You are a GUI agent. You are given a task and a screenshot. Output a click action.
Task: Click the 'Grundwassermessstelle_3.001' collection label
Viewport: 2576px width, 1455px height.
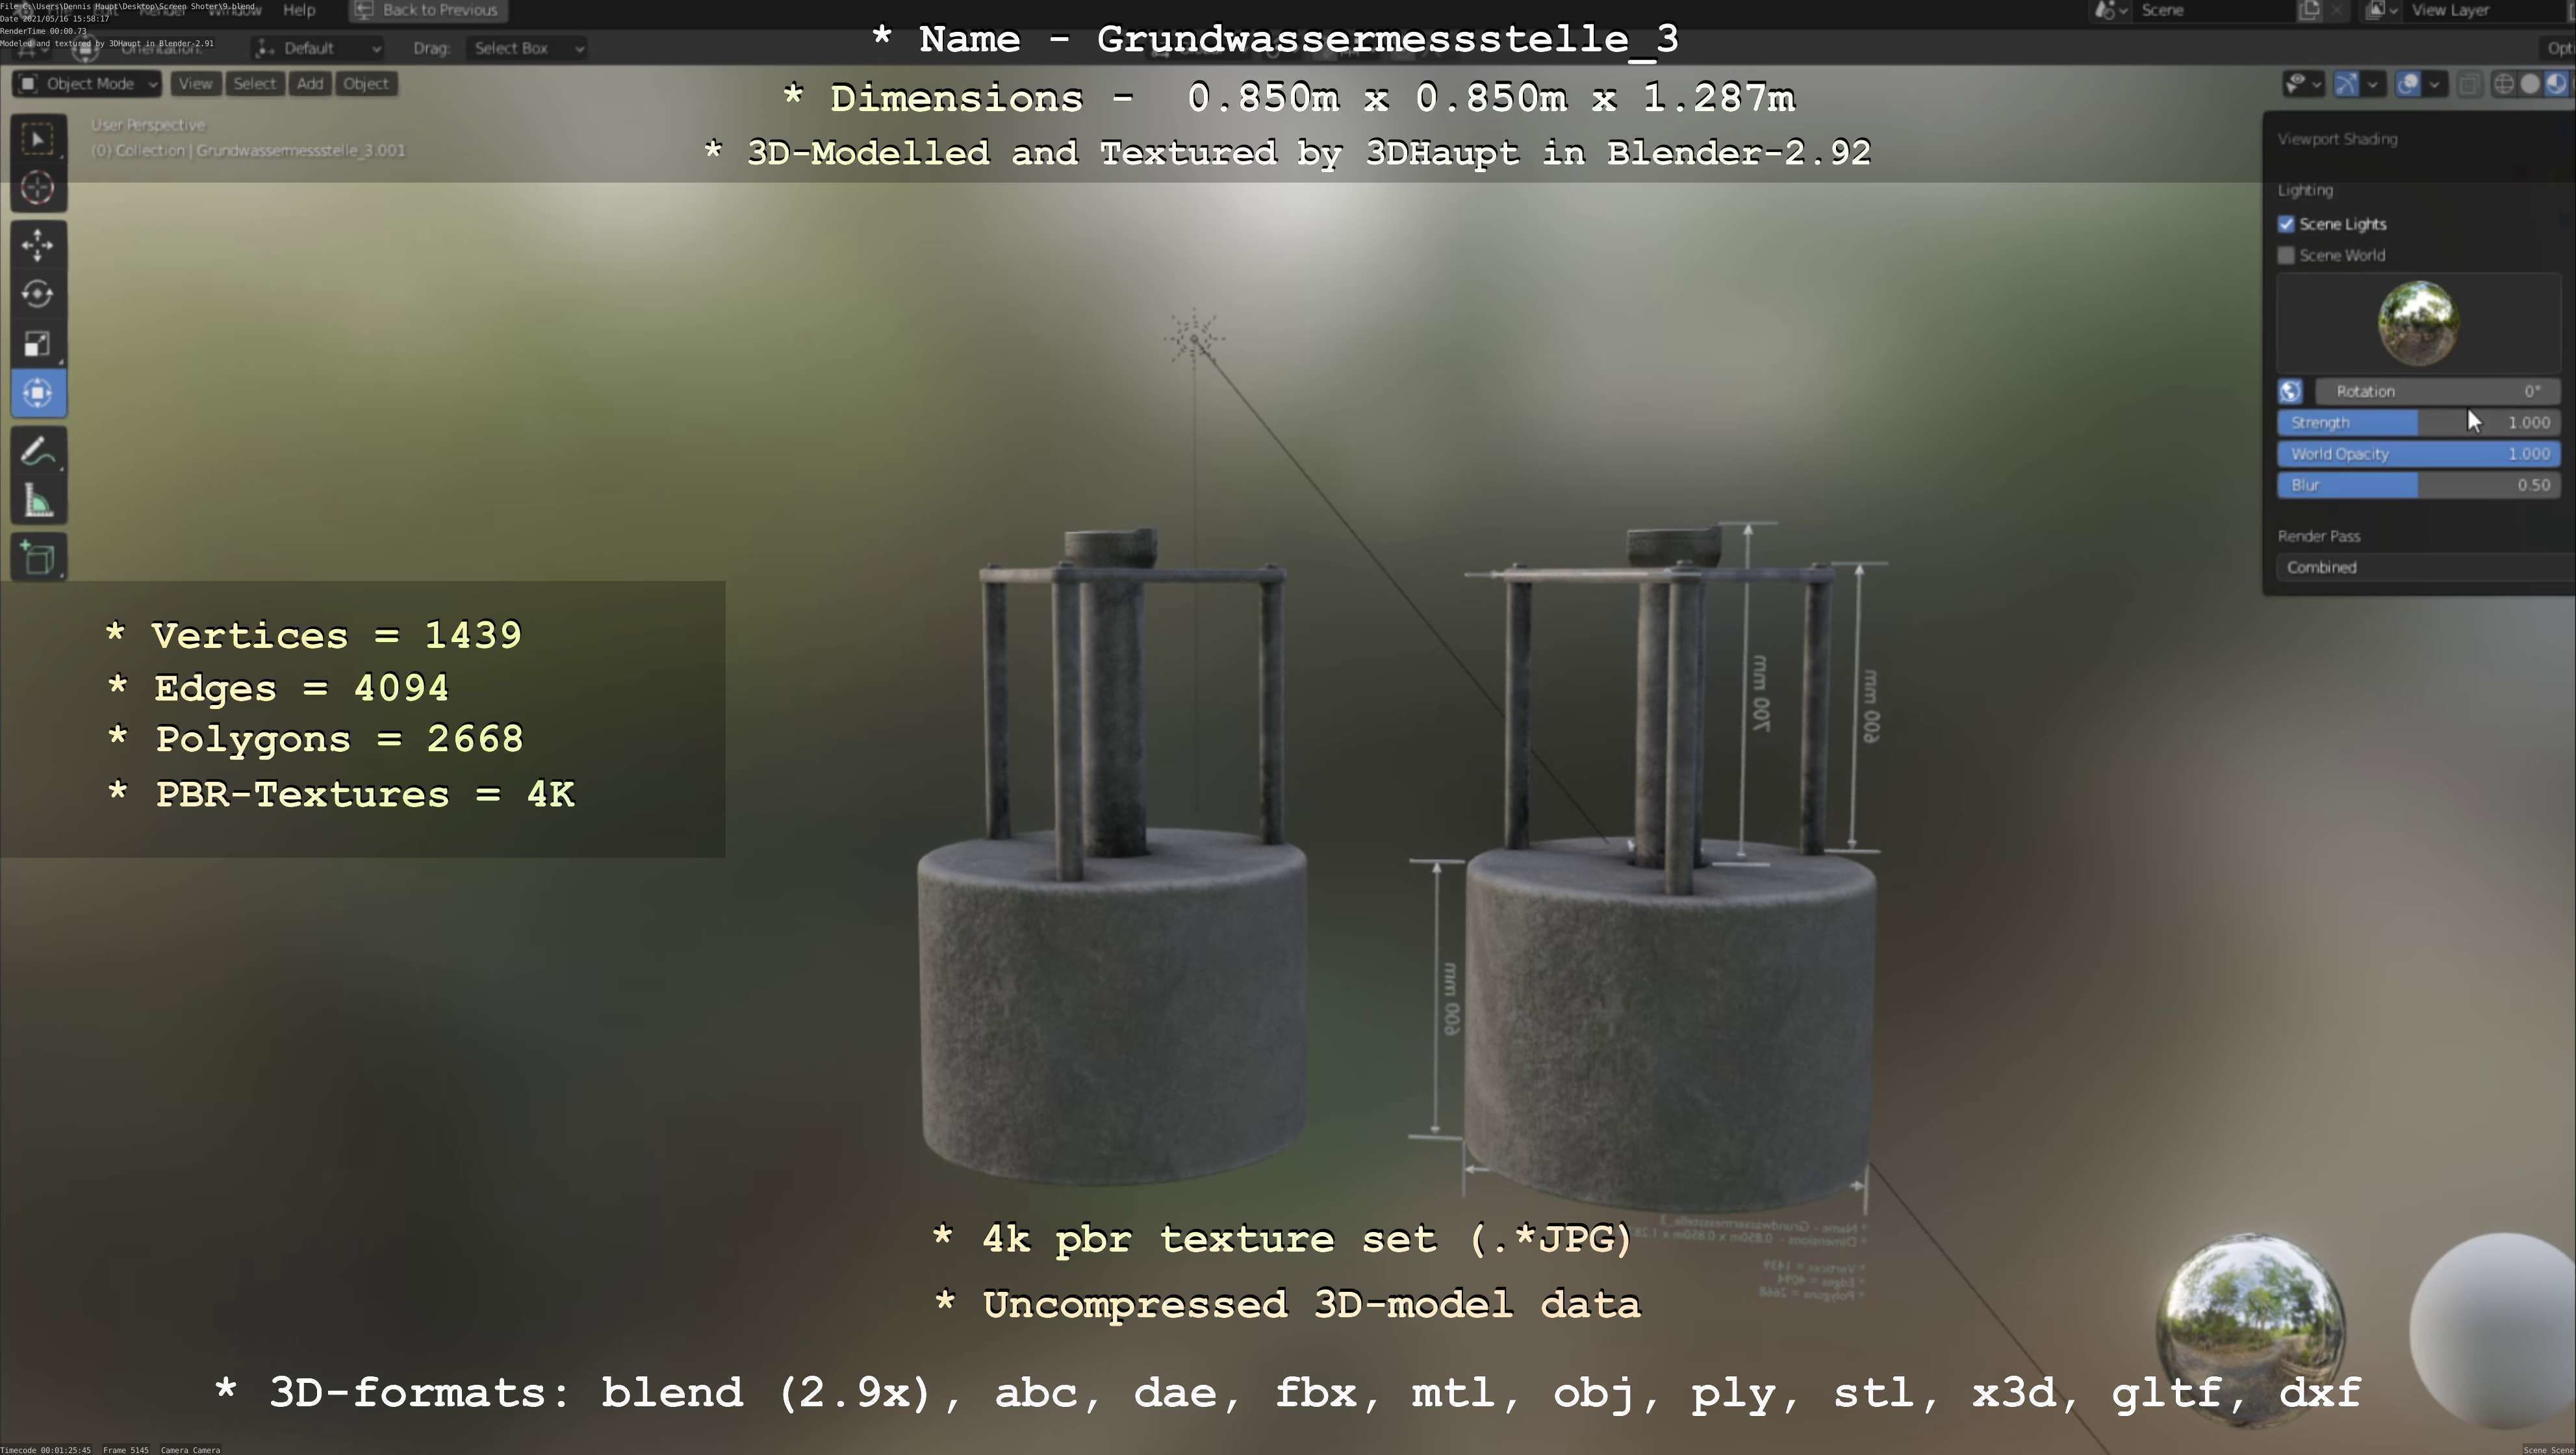tap(301, 151)
